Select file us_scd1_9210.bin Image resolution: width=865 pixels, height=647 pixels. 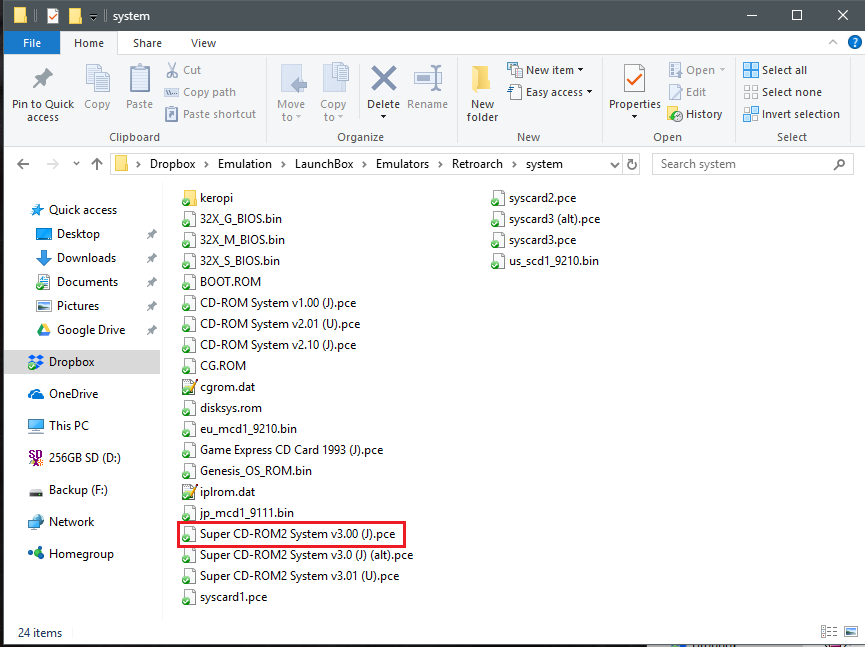tap(545, 261)
